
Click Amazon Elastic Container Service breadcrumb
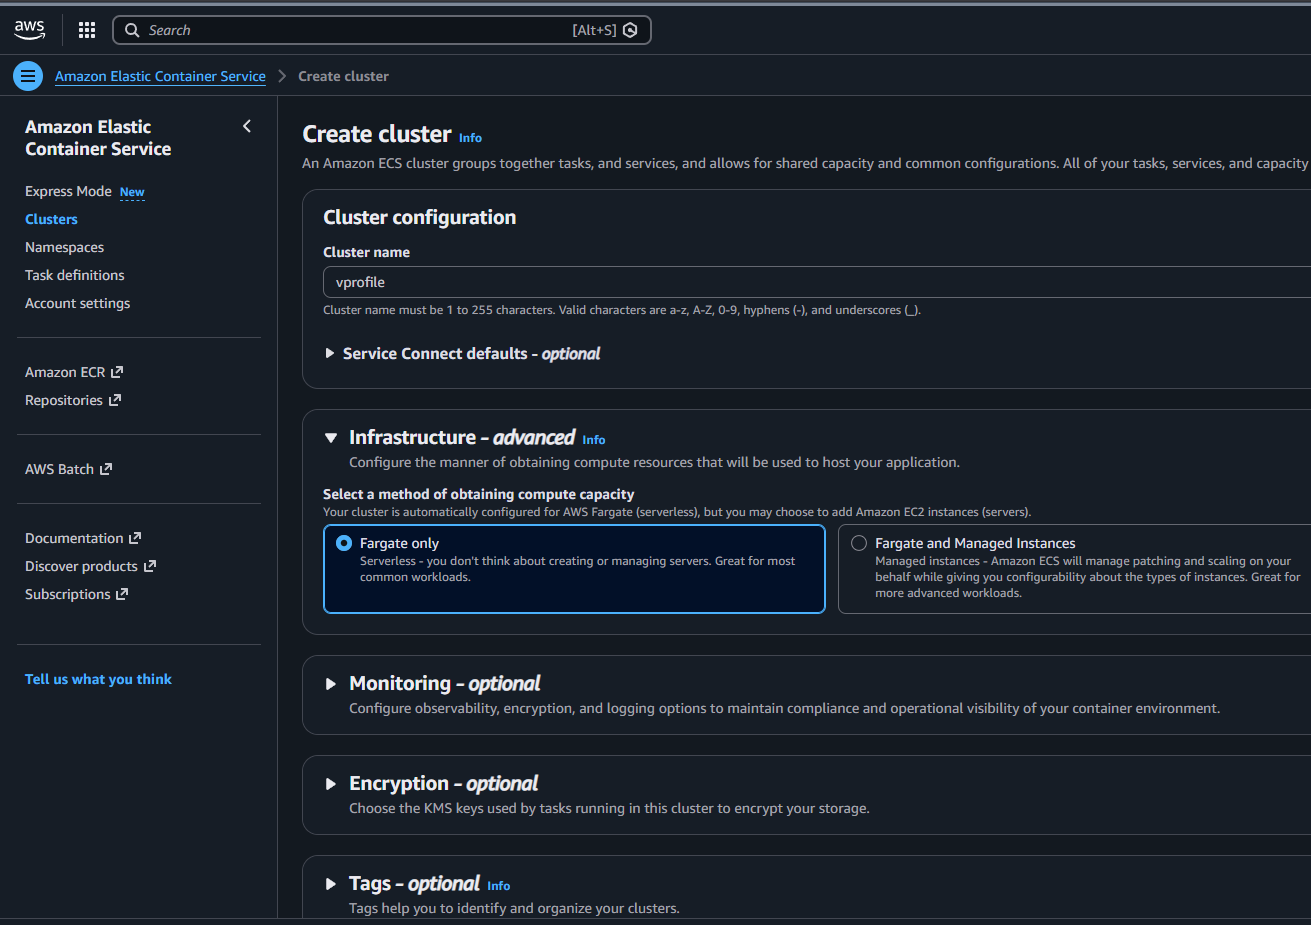[x=160, y=76]
